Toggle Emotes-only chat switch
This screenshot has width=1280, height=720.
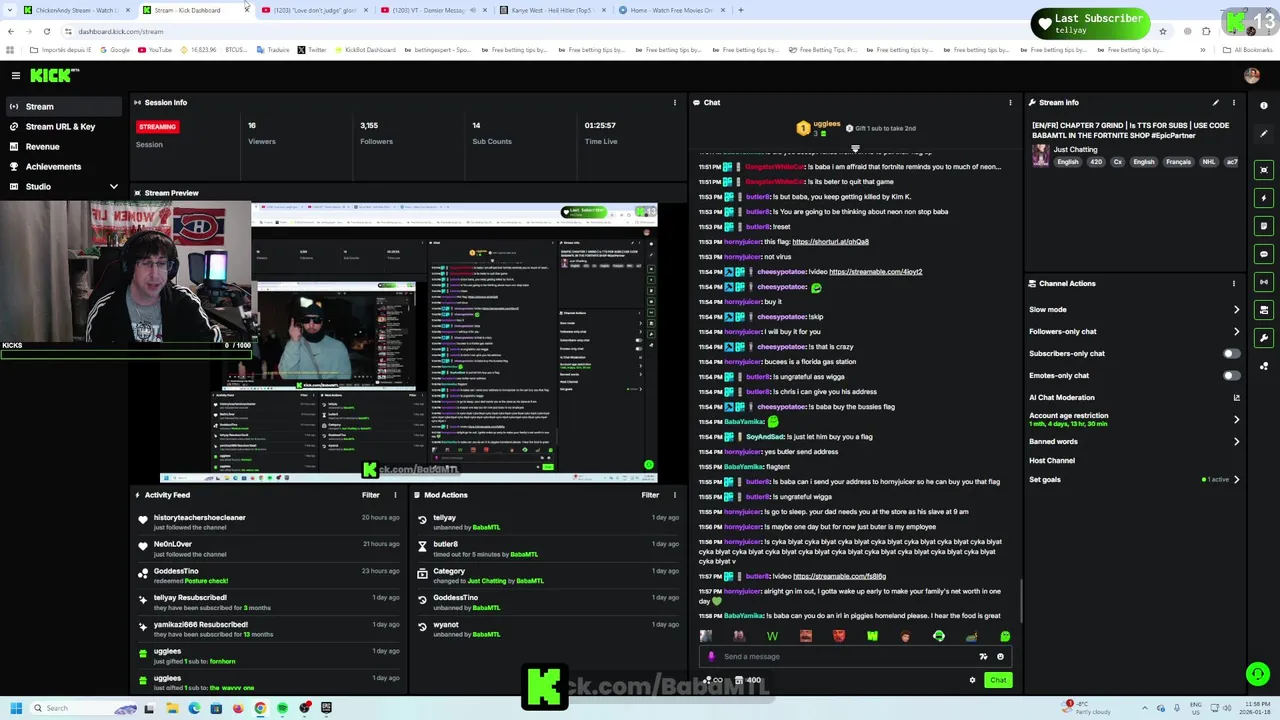coord(1232,376)
